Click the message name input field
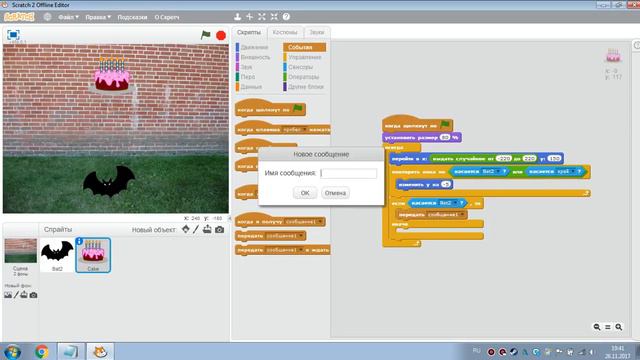This screenshot has width=640, height=360. point(349,173)
